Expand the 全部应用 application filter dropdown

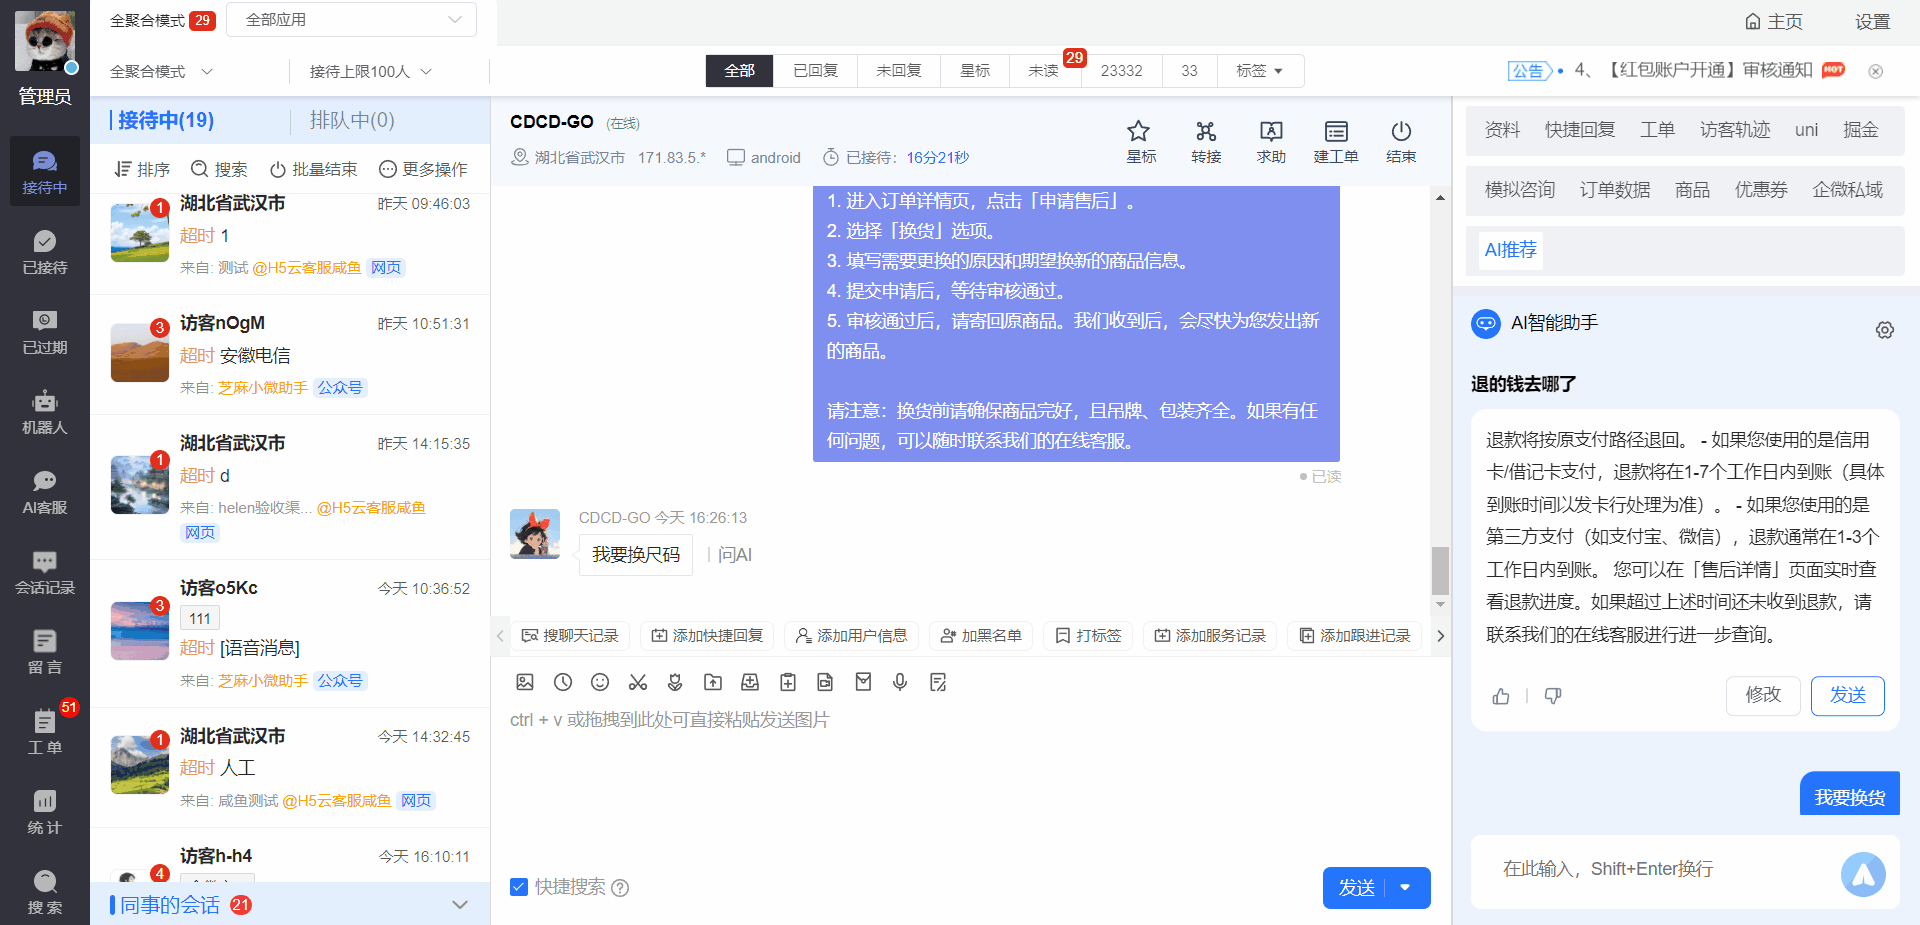pos(351,19)
